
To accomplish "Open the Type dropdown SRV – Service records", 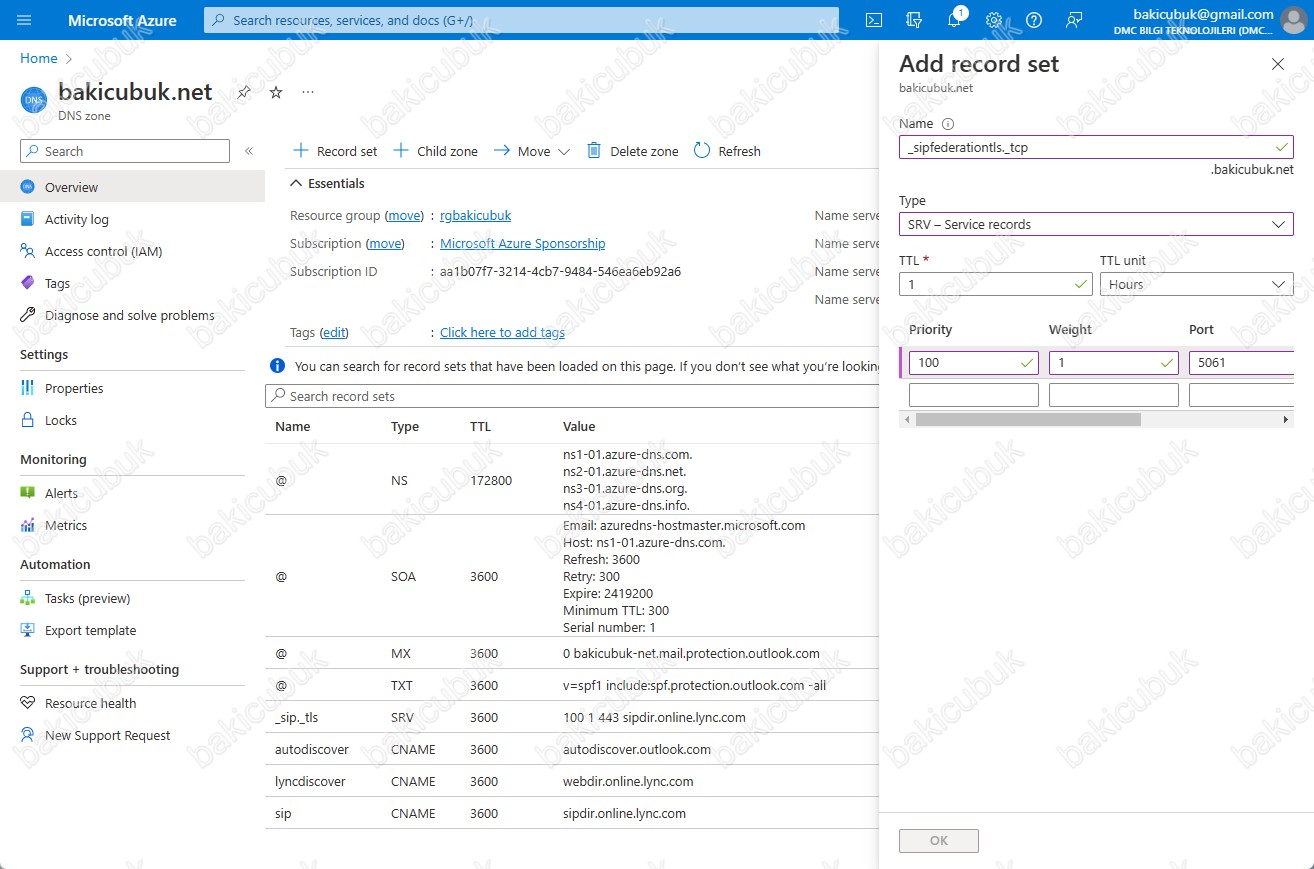I will (1096, 224).
